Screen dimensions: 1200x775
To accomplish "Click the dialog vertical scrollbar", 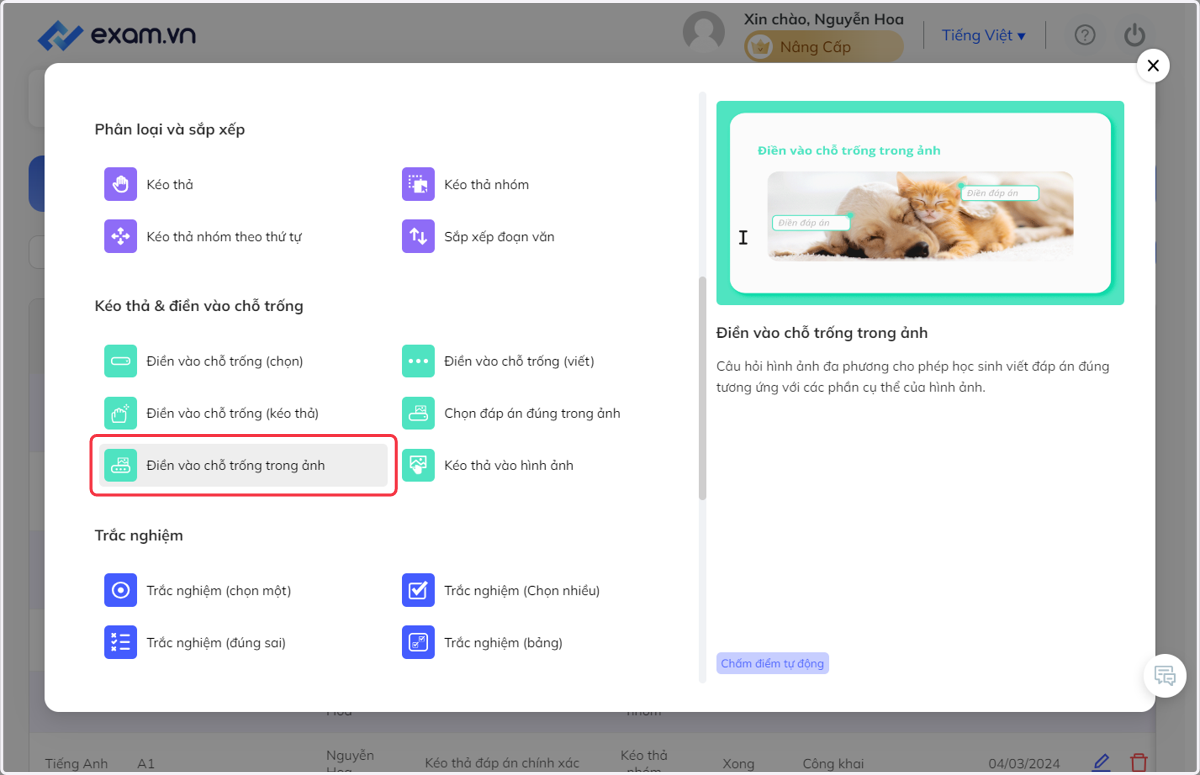I will (x=702, y=388).
